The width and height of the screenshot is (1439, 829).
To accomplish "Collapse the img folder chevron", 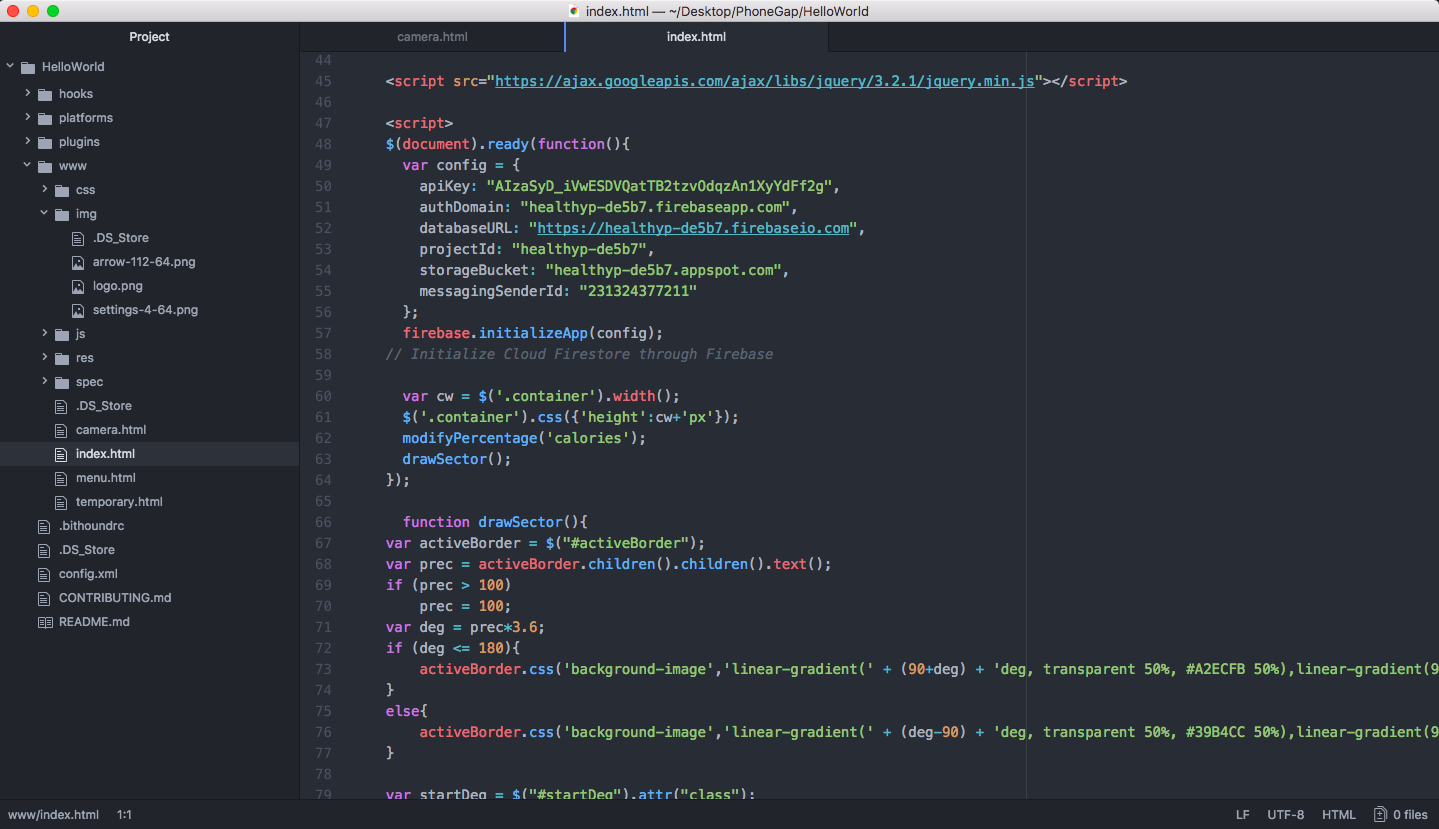I will (x=45, y=213).
